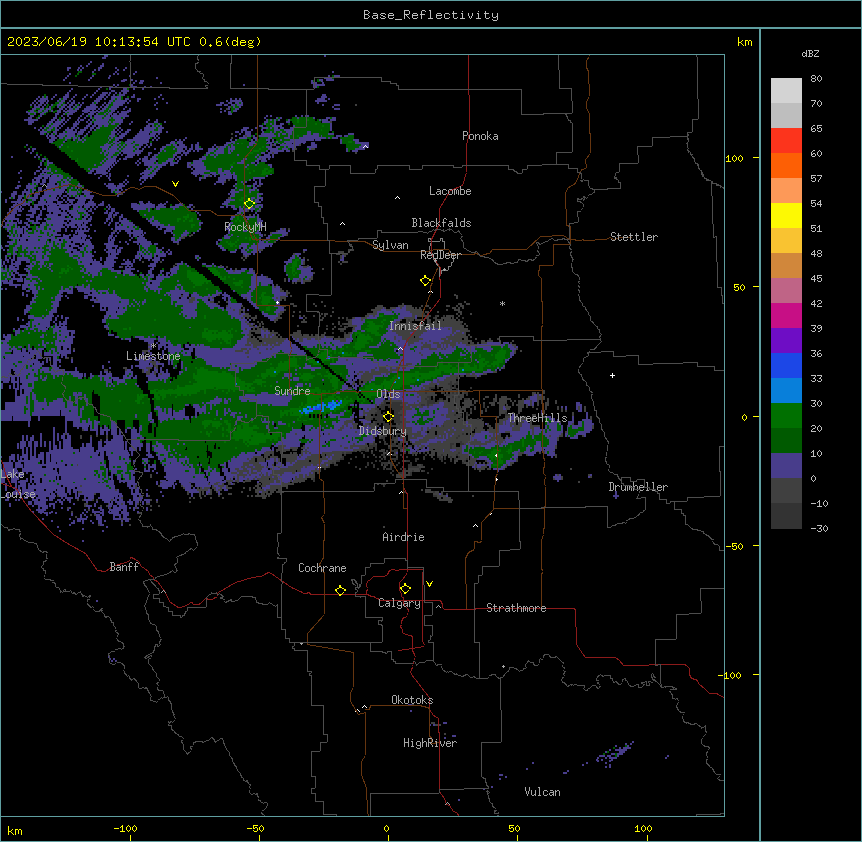The image size is (862, 842).
Task: Click the Innisfail city label
Action: (415, 326)
